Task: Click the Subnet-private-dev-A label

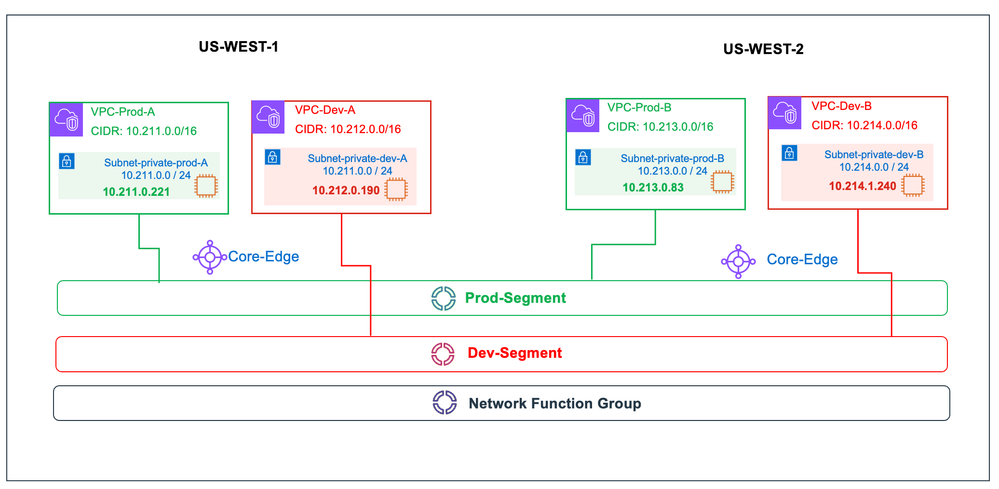Action: [357, 158]
